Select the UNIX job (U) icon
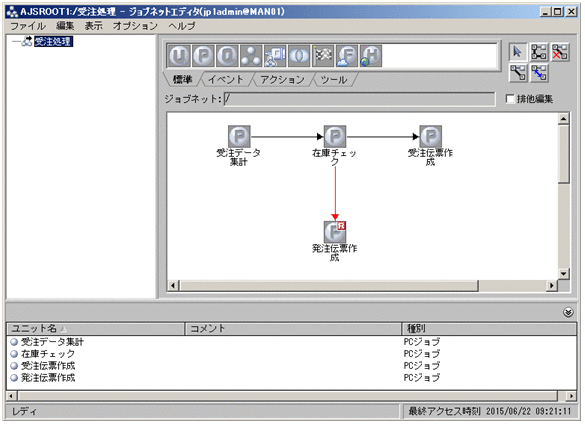Screen dimensions: 585x425 coord(179,56)
